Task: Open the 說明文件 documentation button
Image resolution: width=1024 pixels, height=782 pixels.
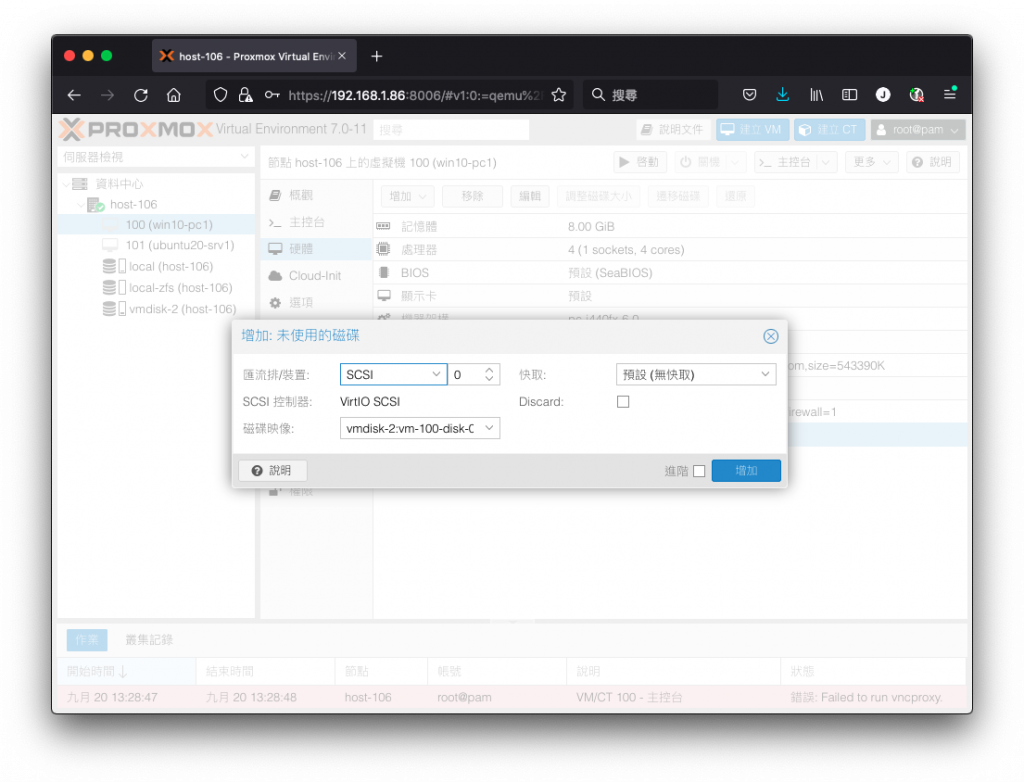Action: [x=673, y=129]
